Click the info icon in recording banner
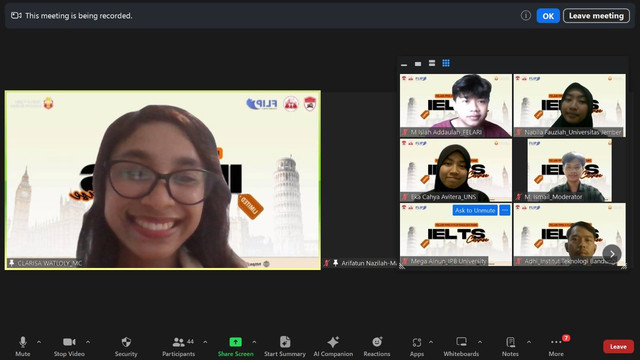The height and width of the screenshot is (360, 640). pyautogui.click(x=526, y=16)
